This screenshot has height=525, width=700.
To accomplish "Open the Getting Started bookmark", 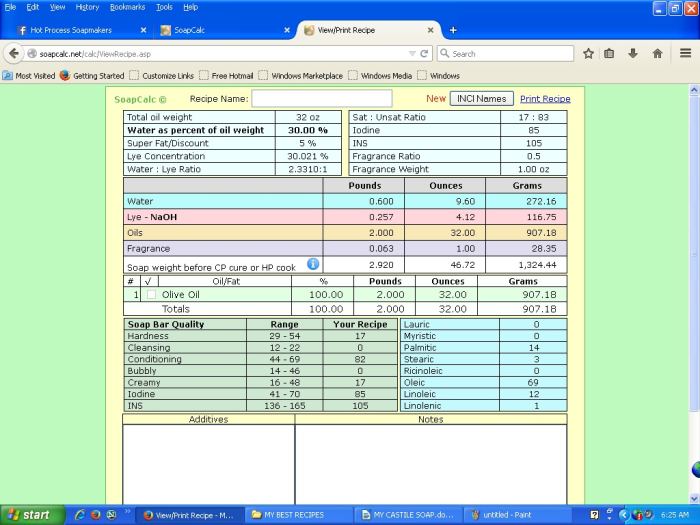I will (92, 75).
